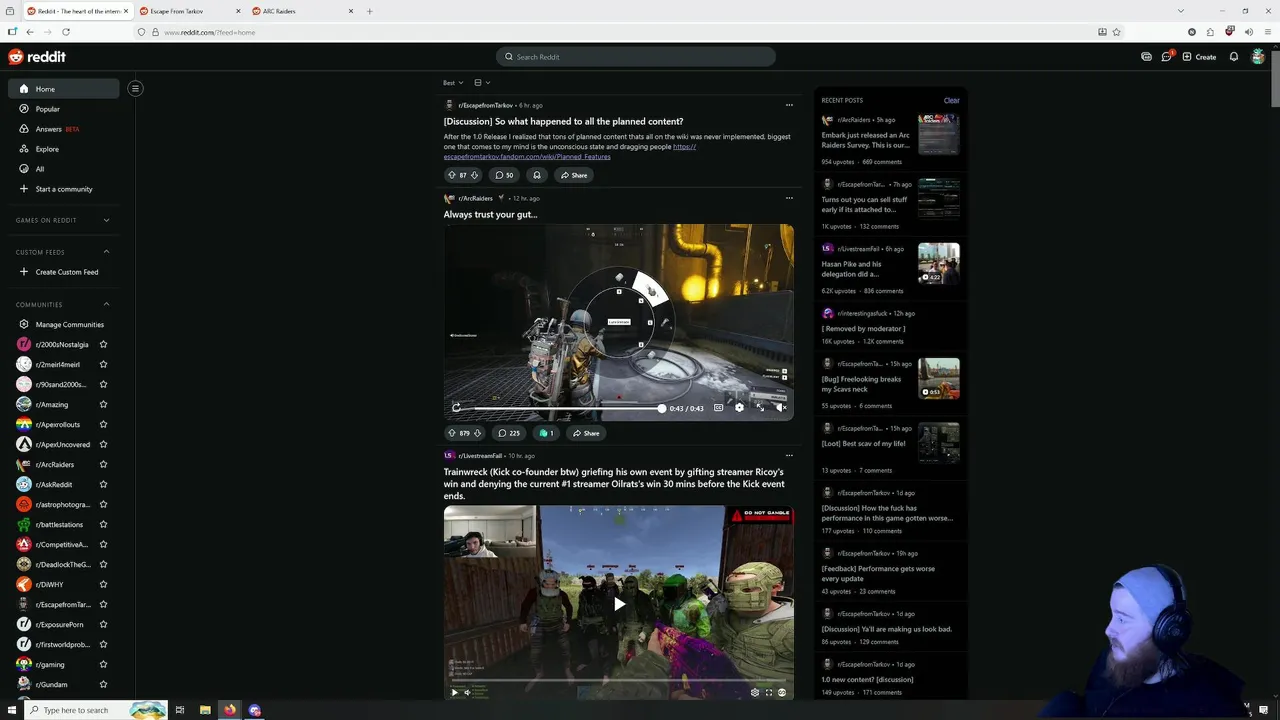Switch to the ARC Raiders tab
Image resolution: width=1280 pixels, height=720 pixels.
302,11
